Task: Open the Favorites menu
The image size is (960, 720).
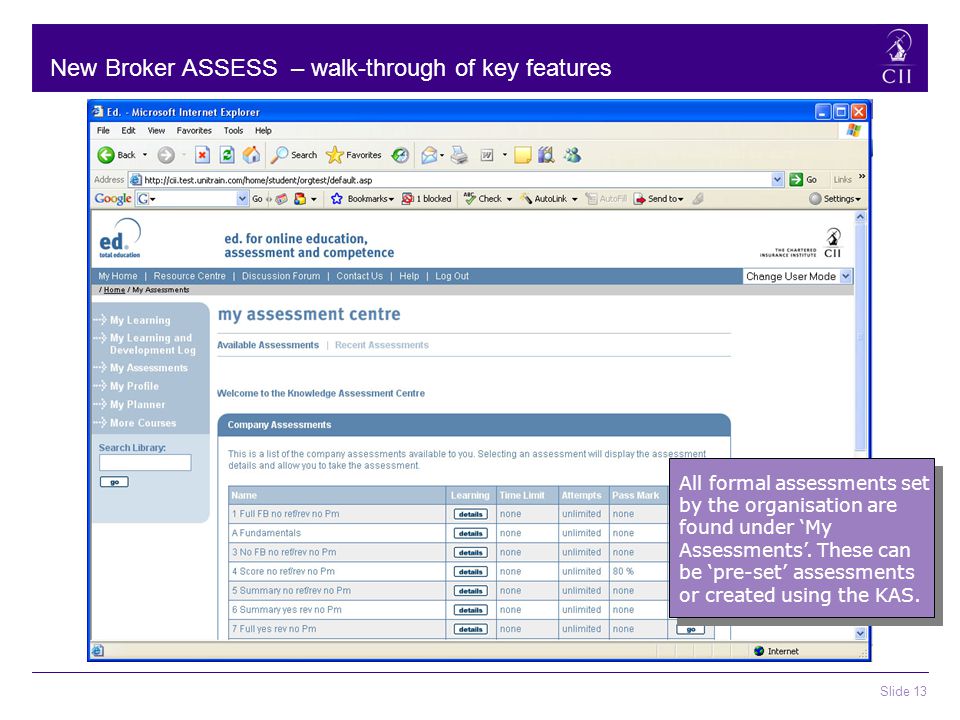Action: (194, 130)
